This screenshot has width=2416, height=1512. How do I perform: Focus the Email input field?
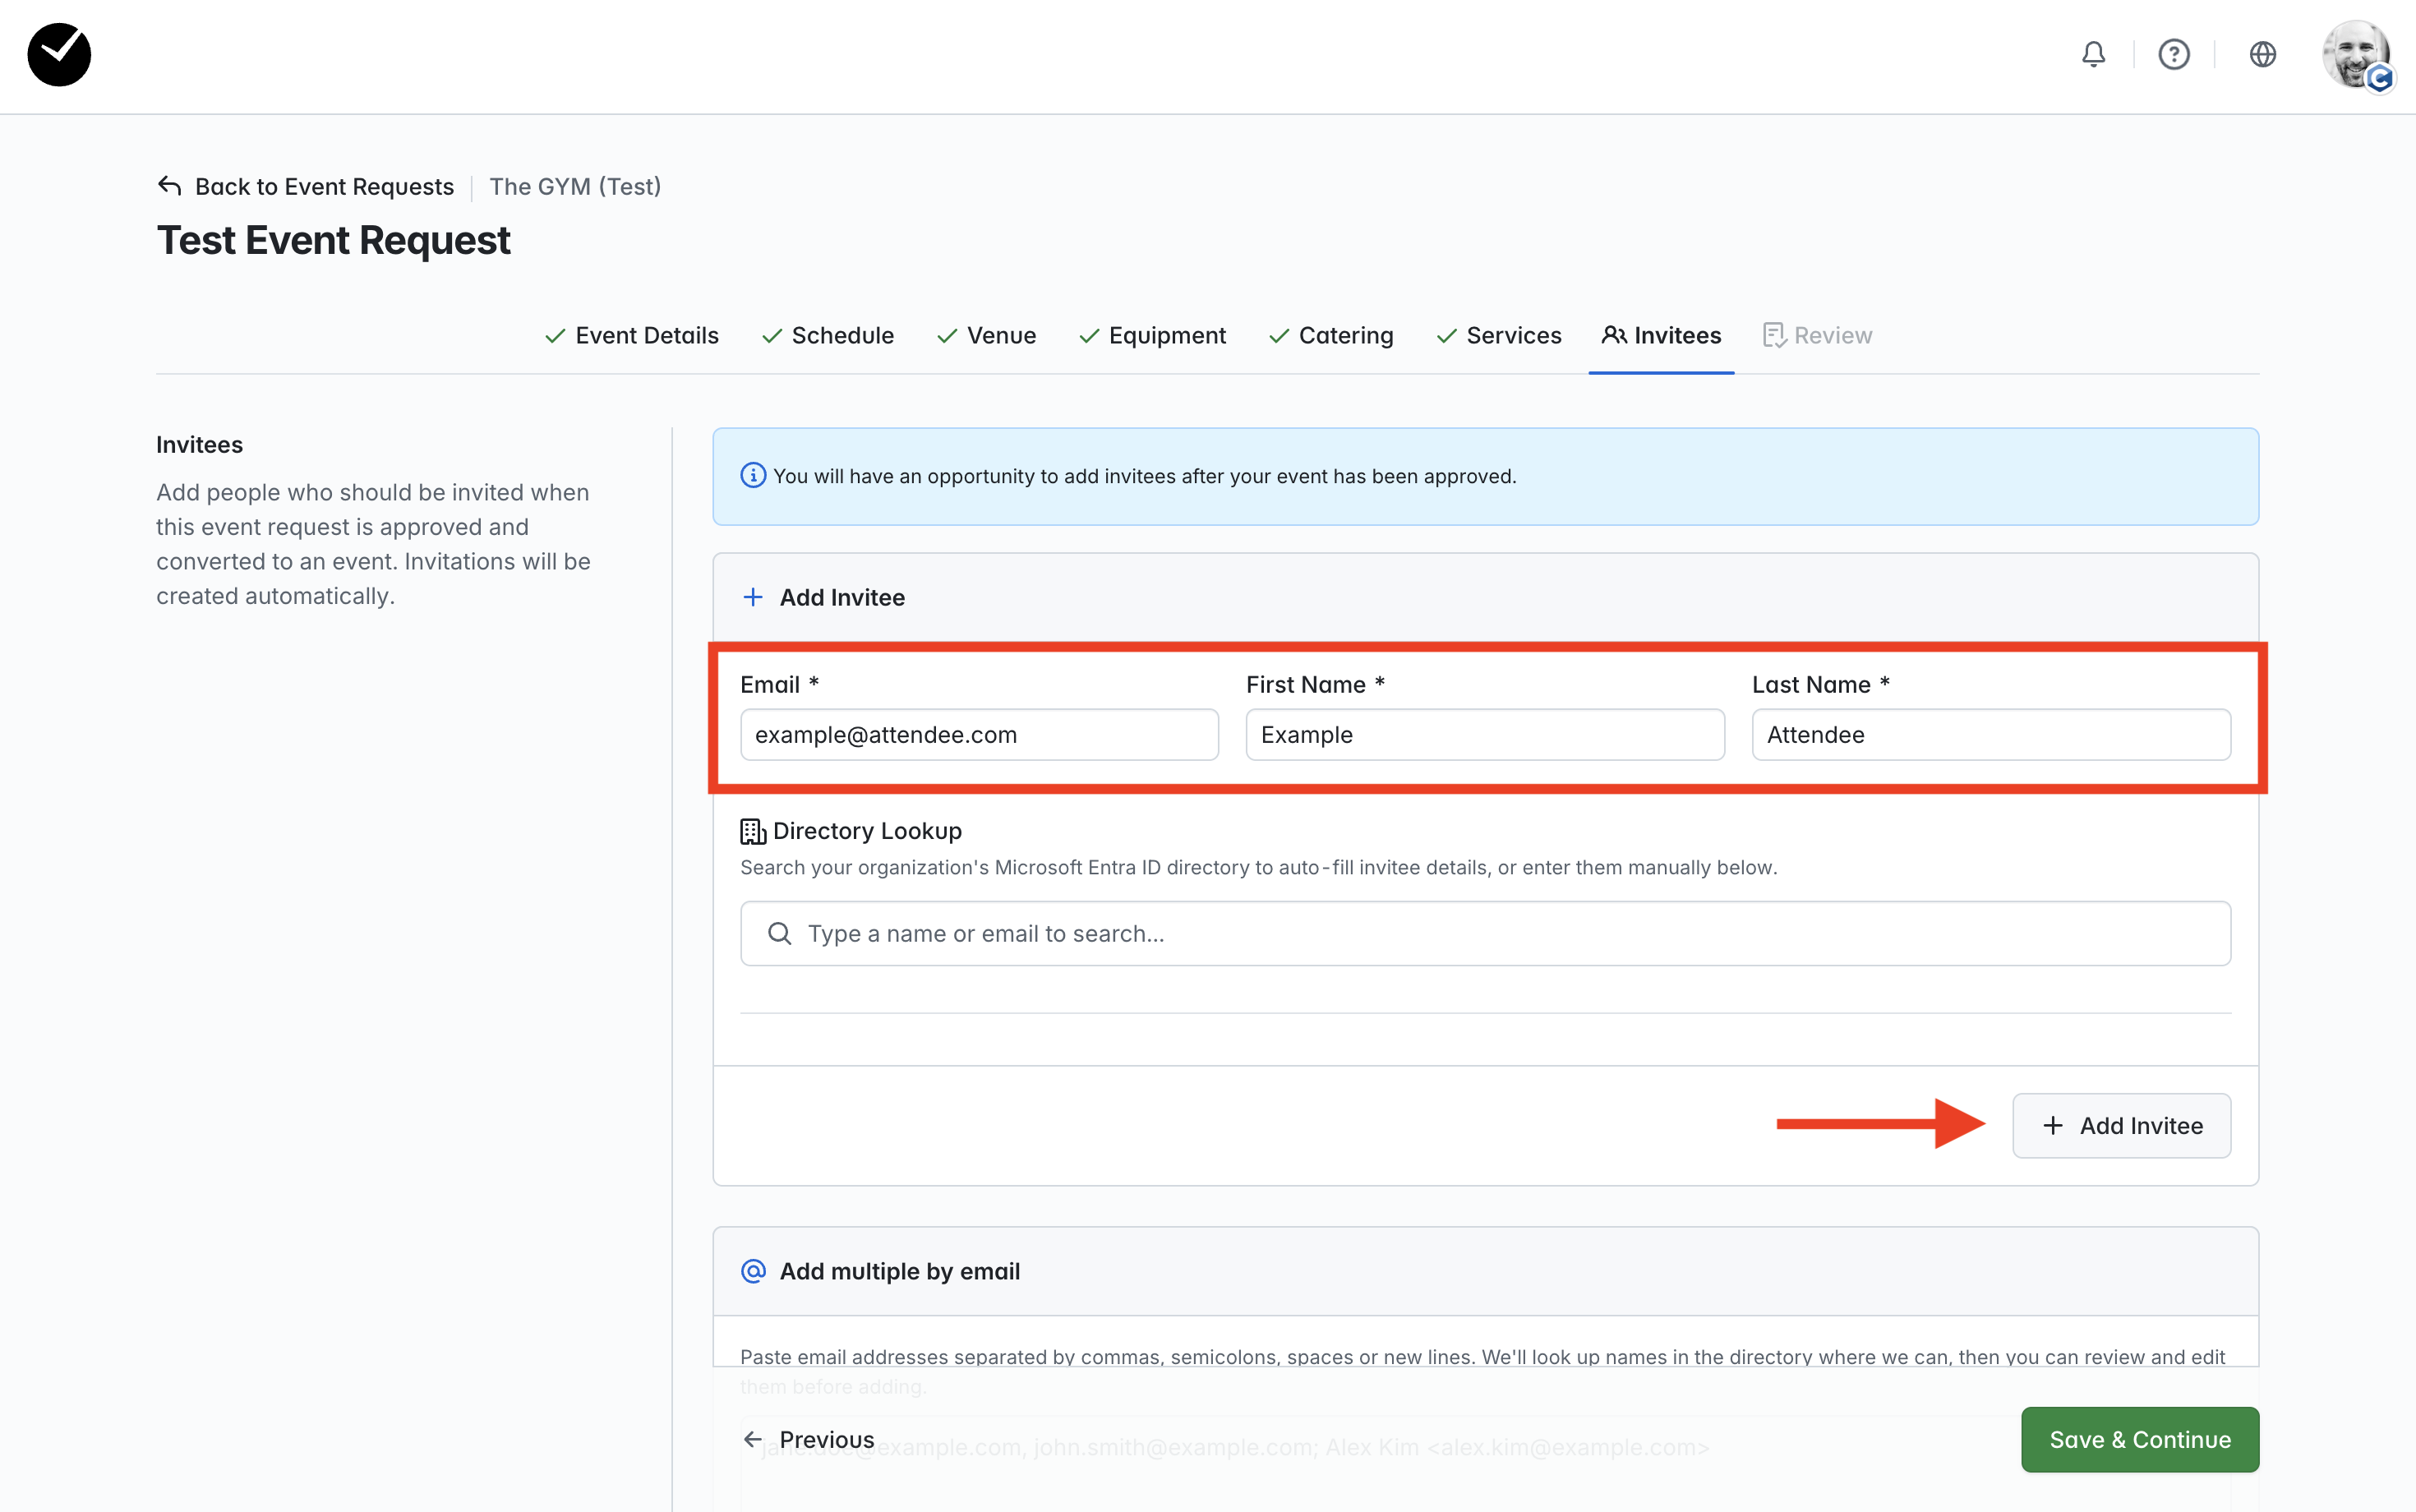[x=979, y=735]
